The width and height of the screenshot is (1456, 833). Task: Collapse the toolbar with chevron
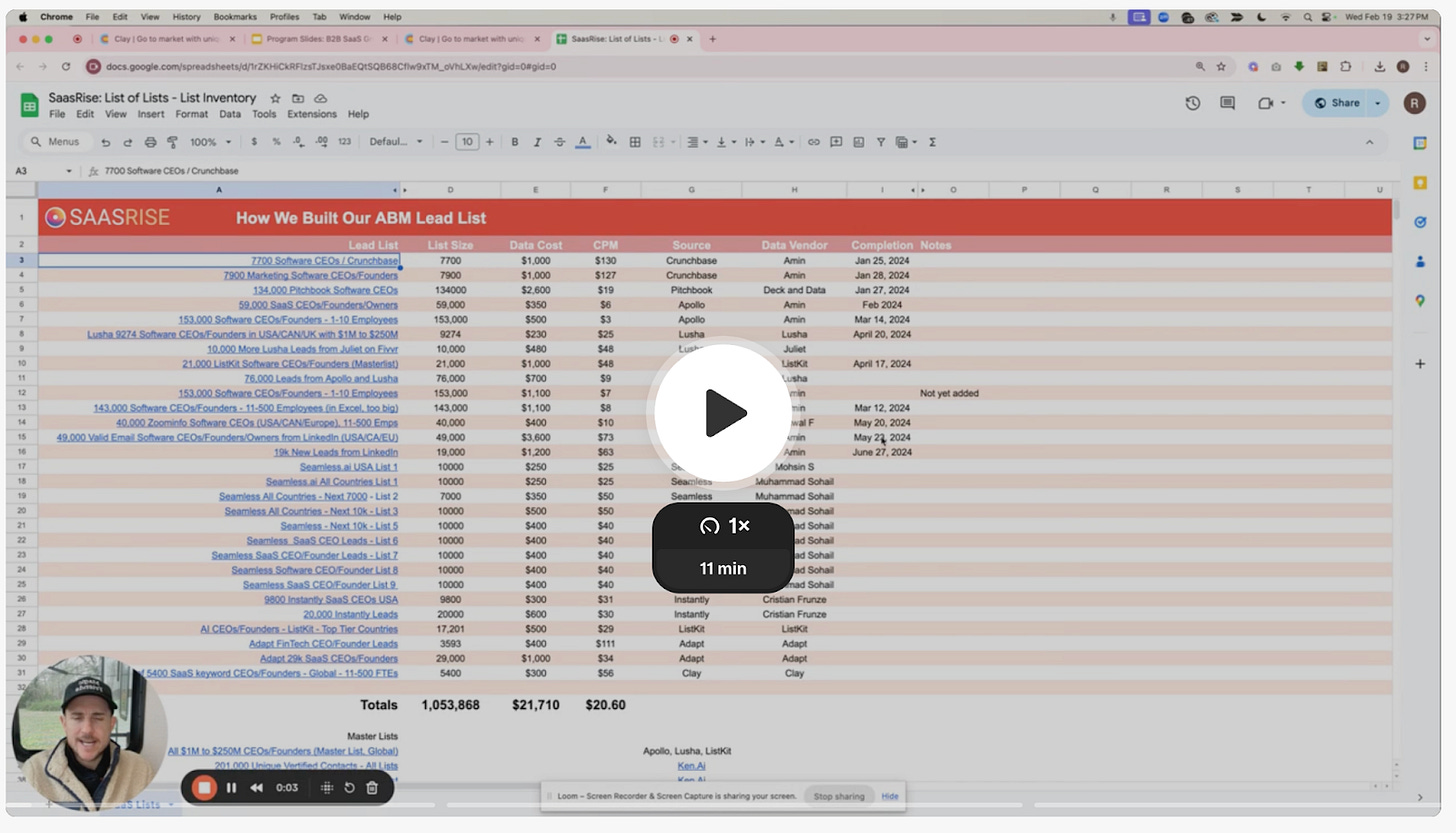coord(1369,142)
